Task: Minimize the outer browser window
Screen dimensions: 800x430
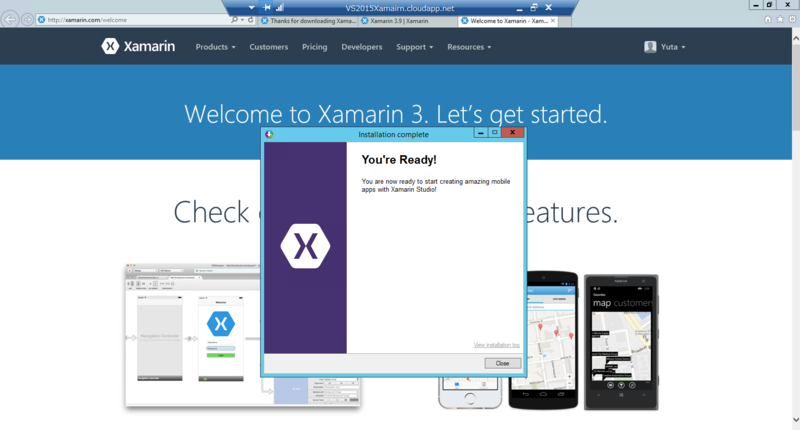Action: pyautogui.click(x=756, y=5)
